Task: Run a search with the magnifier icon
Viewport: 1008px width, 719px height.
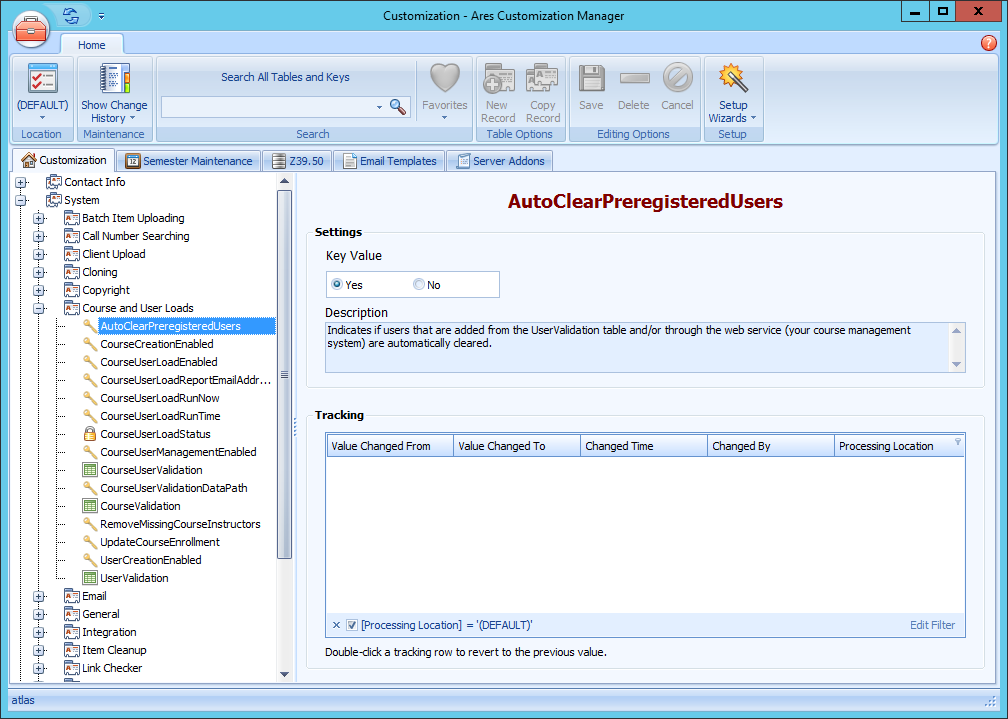Action: [397, 105]
